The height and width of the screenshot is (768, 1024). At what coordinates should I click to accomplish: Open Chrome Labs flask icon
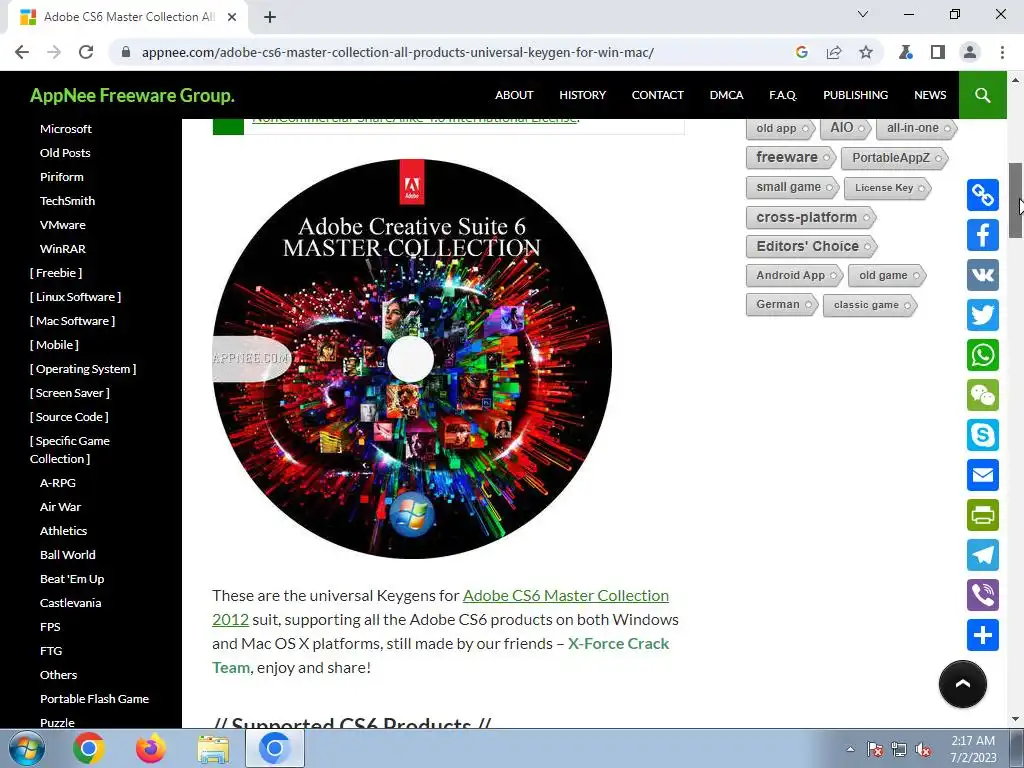pos(906,52)
